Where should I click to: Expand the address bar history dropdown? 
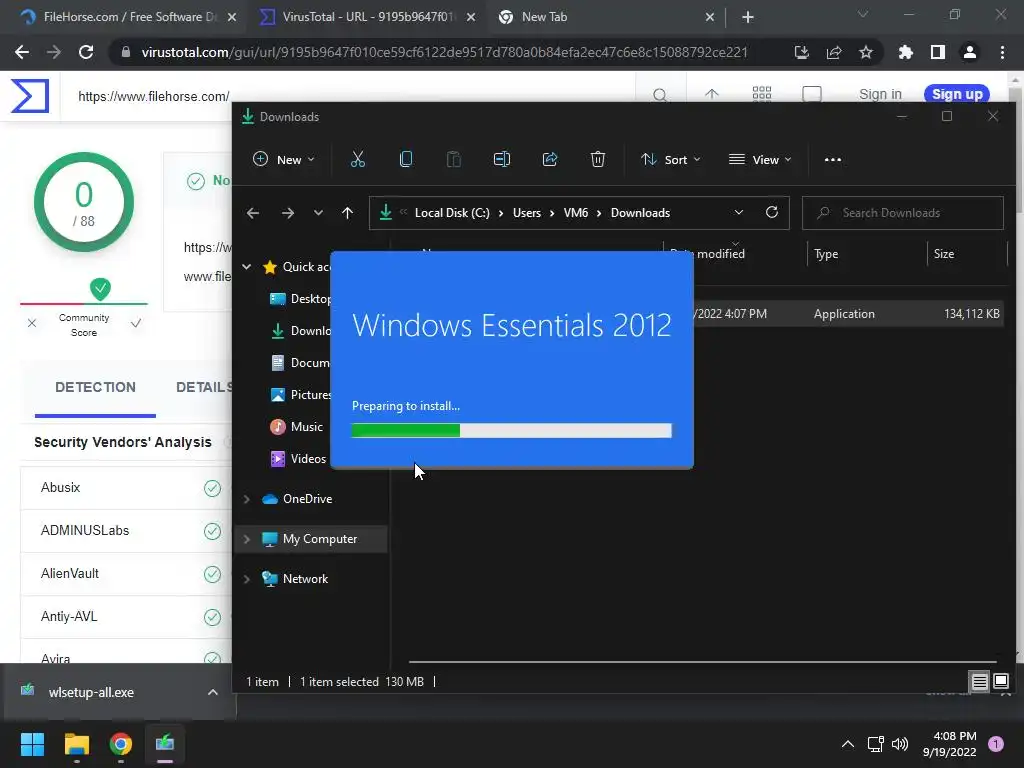739,212
